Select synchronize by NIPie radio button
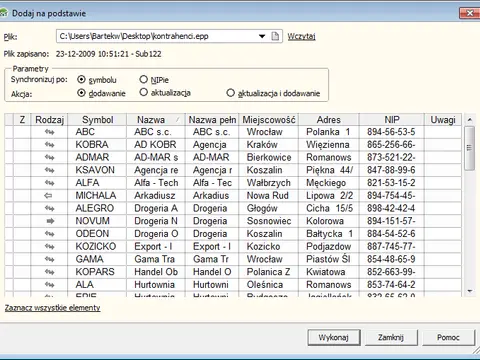 click(143, 79)
